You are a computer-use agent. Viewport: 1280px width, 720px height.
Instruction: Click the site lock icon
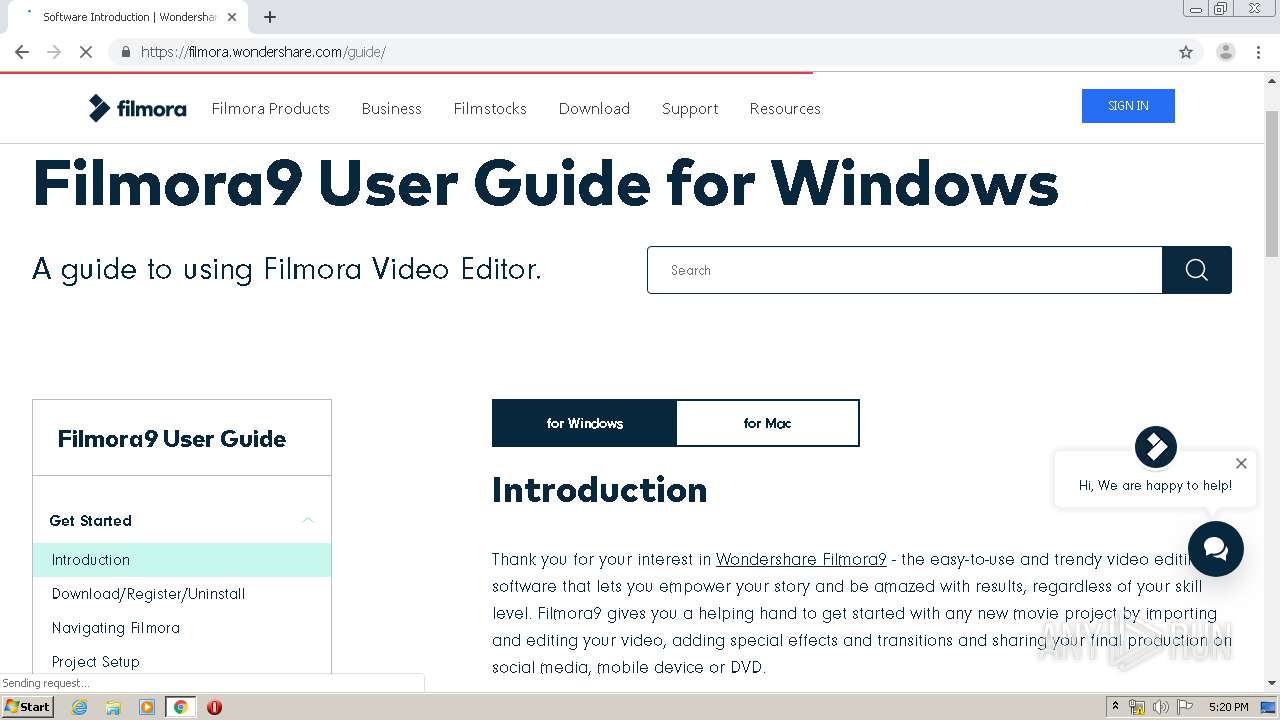pyautogui.click(x=125, y=52)
